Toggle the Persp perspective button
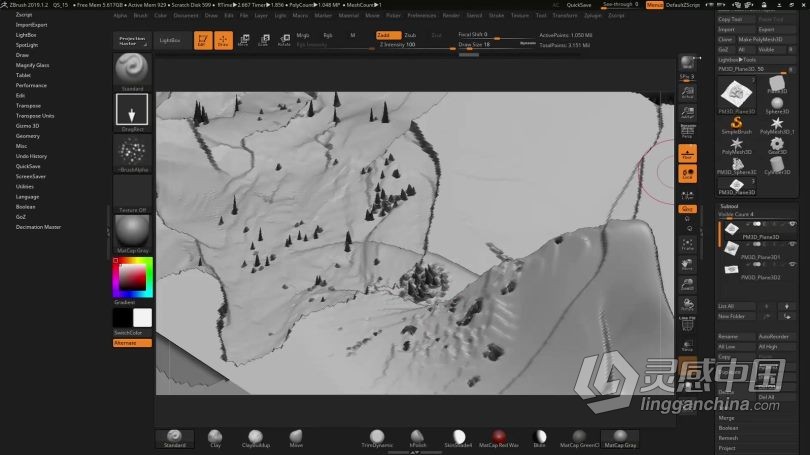810x455 pixels. tap(687, 132)
